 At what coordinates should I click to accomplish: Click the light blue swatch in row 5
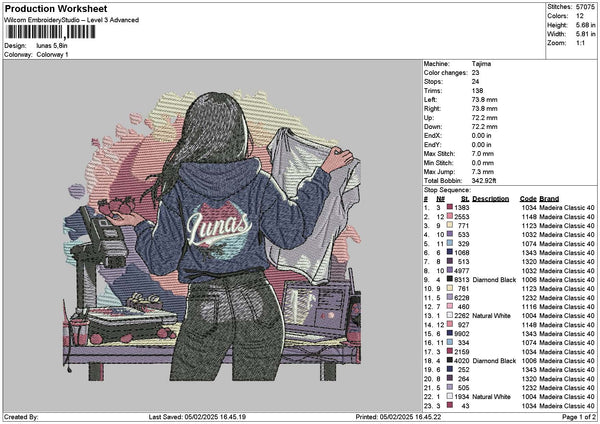(450, 243)
